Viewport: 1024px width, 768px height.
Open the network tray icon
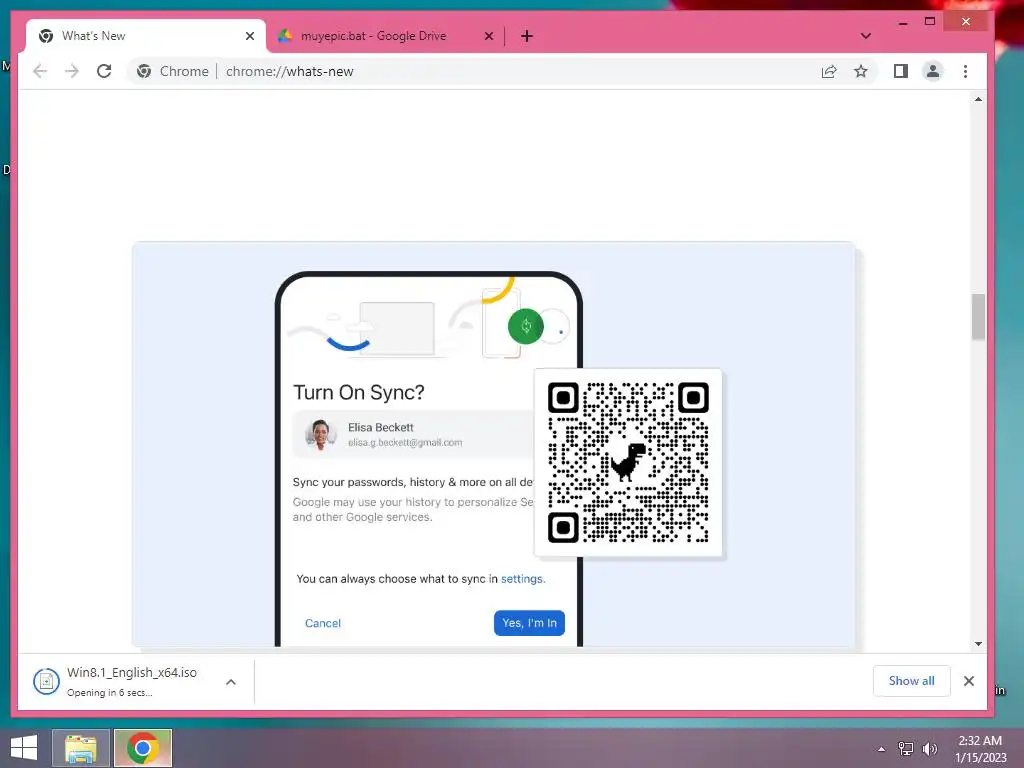click(906, 749)
